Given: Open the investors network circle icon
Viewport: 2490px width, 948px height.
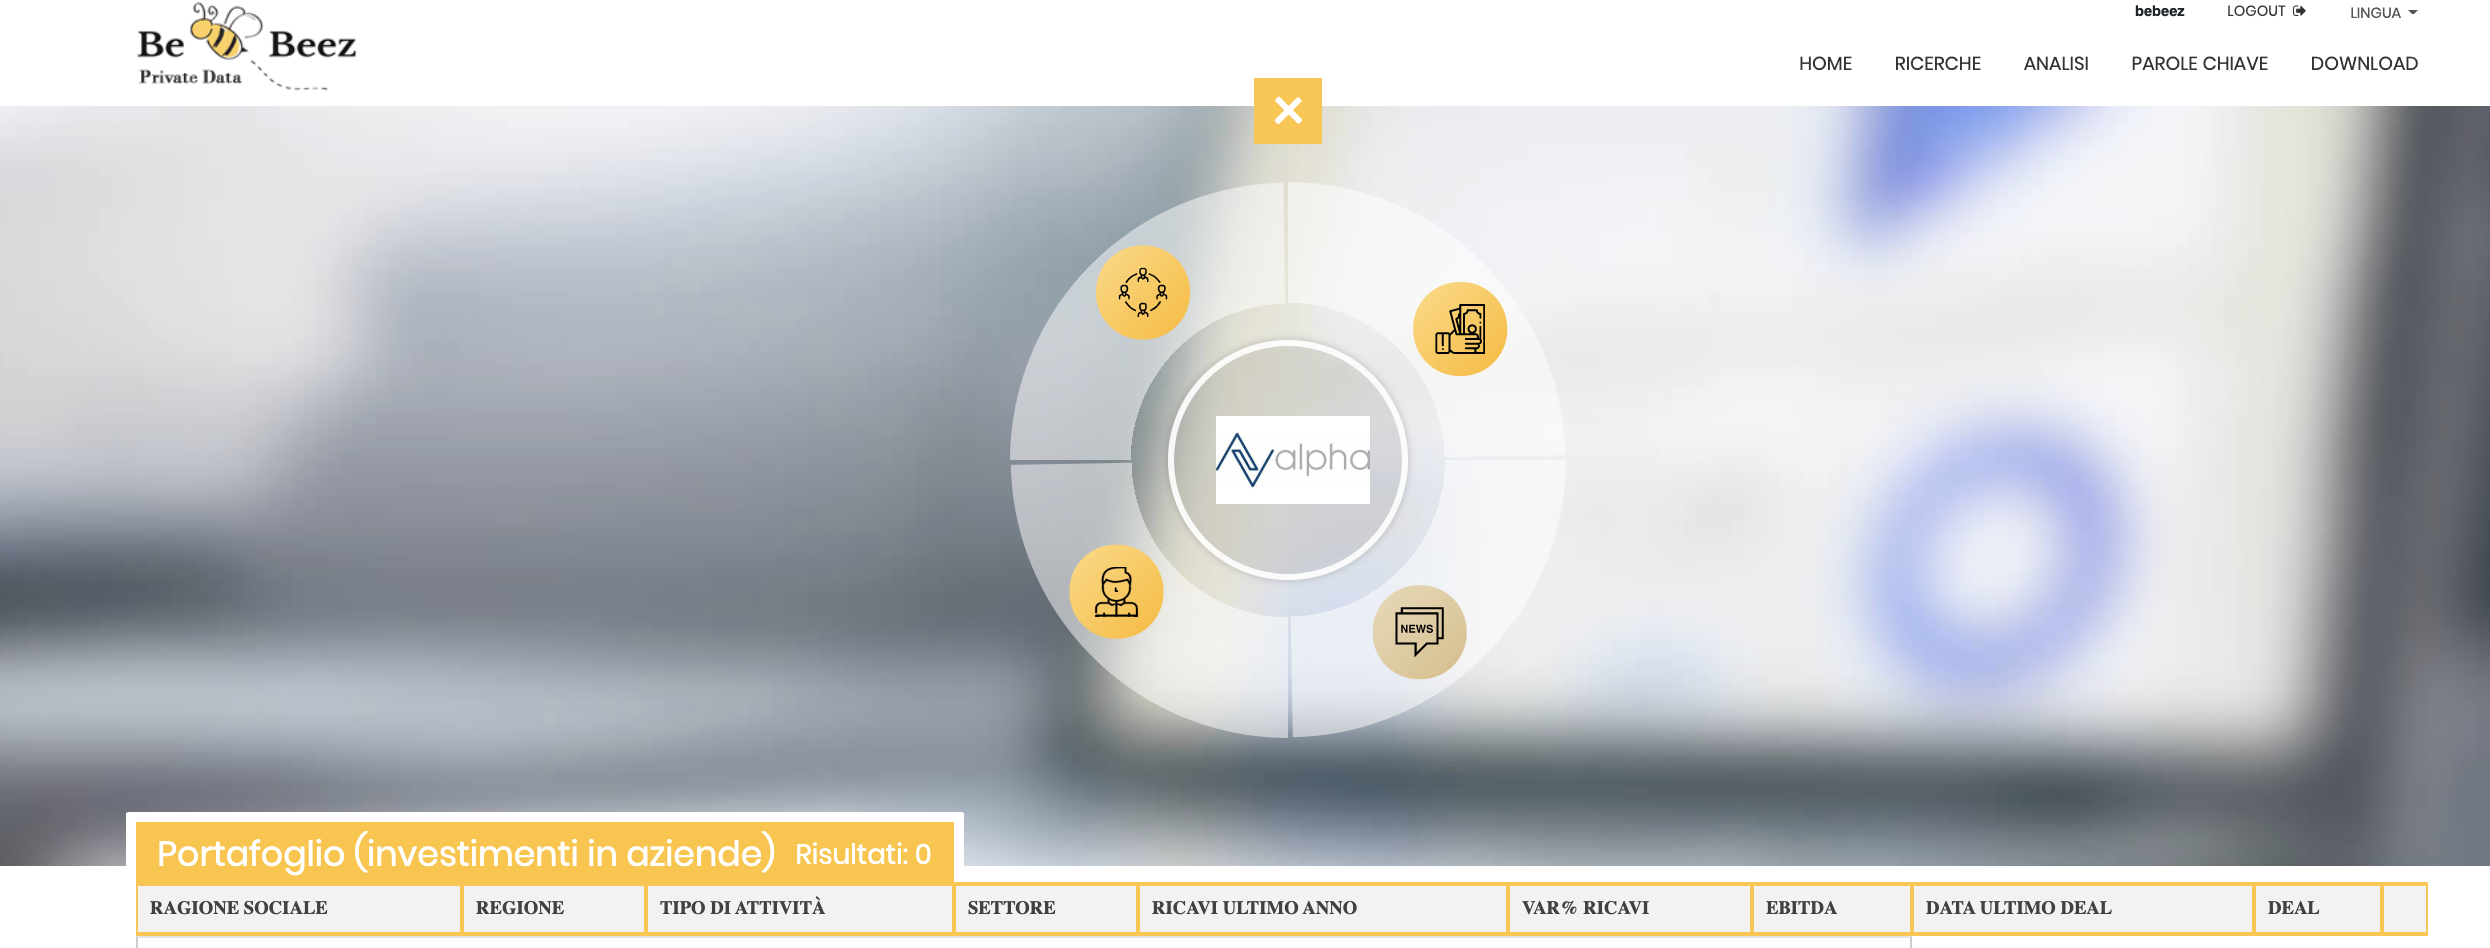Looking at the screenshot, I should pos(1143,292).
